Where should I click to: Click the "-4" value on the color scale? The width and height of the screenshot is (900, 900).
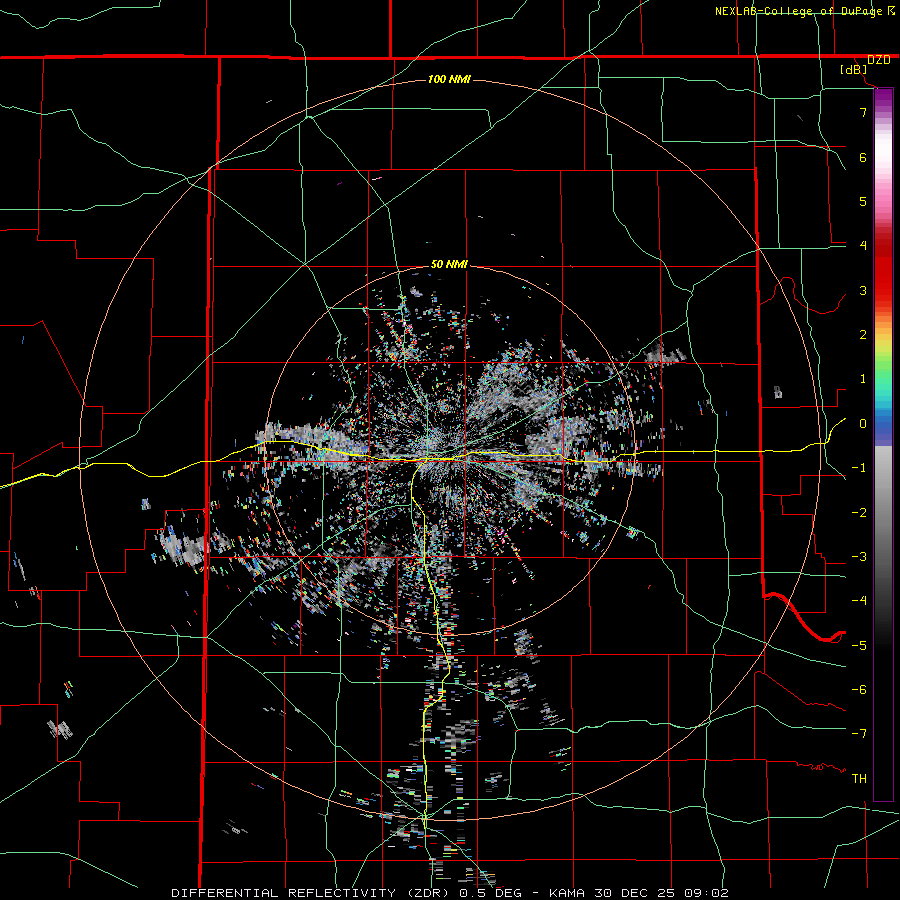click(859, 600)
